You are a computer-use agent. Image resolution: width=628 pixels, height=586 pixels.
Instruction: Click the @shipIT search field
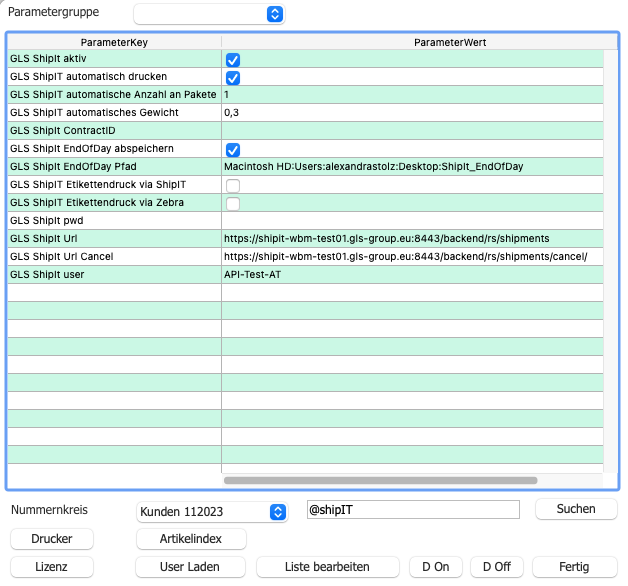pos(413,509)
